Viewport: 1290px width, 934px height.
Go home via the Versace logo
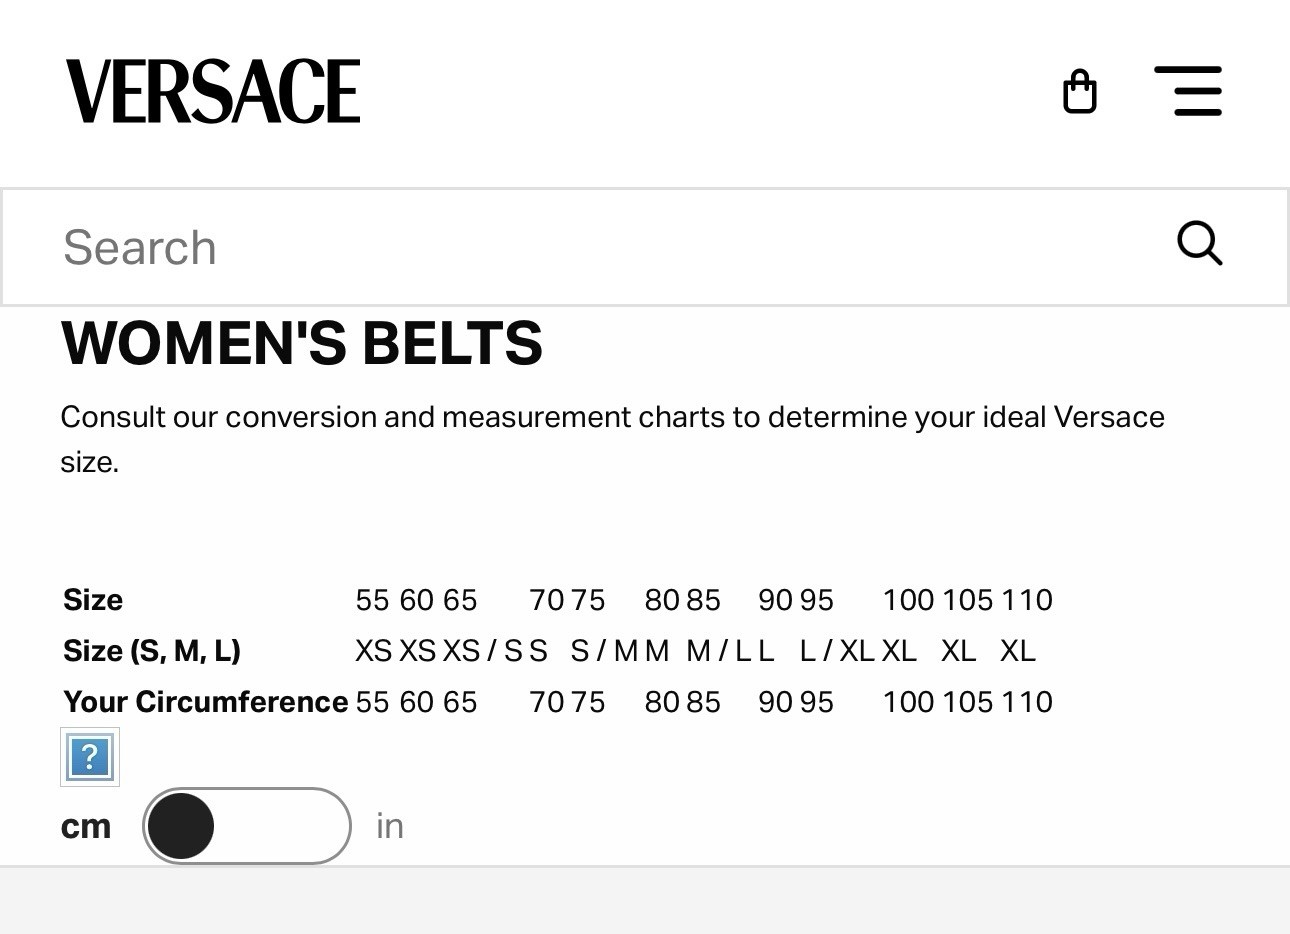tap(213, 91)
